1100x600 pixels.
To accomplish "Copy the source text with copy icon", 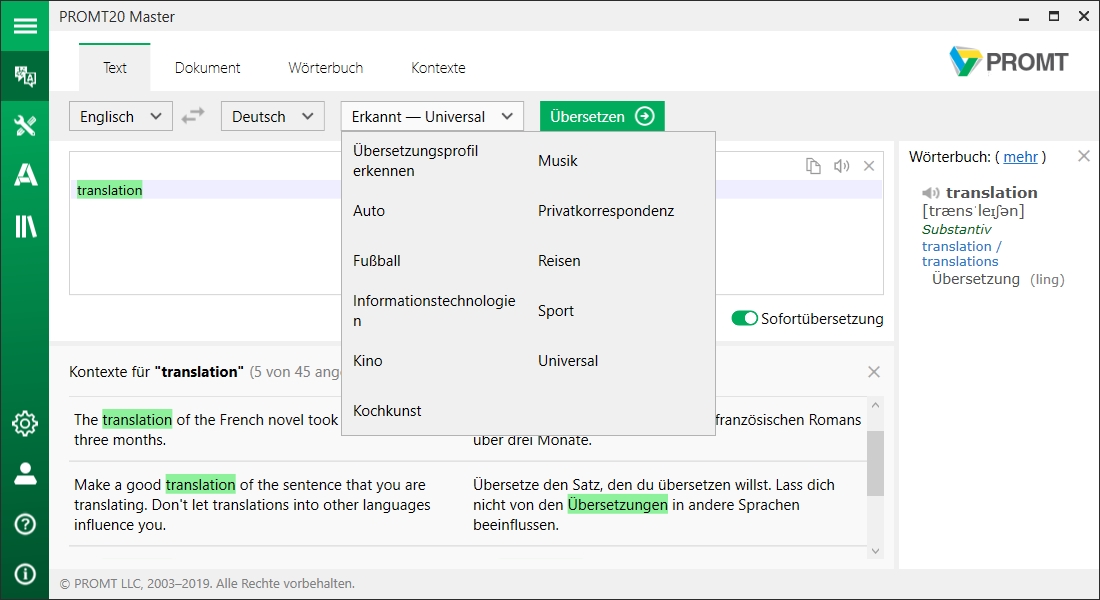I will click(x=814, y=166).
